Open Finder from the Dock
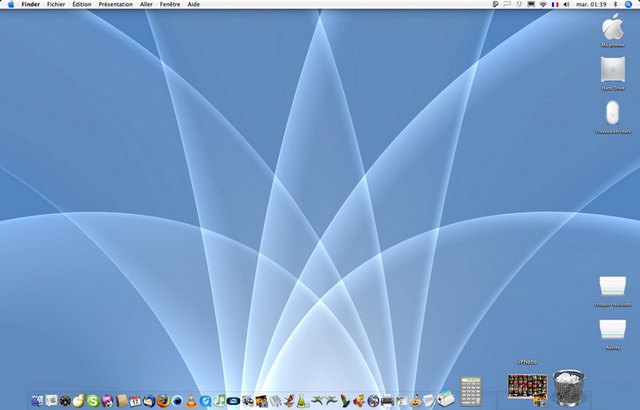Image resolution: width=640 pixels, height=410 pixels. pos(38,401)
